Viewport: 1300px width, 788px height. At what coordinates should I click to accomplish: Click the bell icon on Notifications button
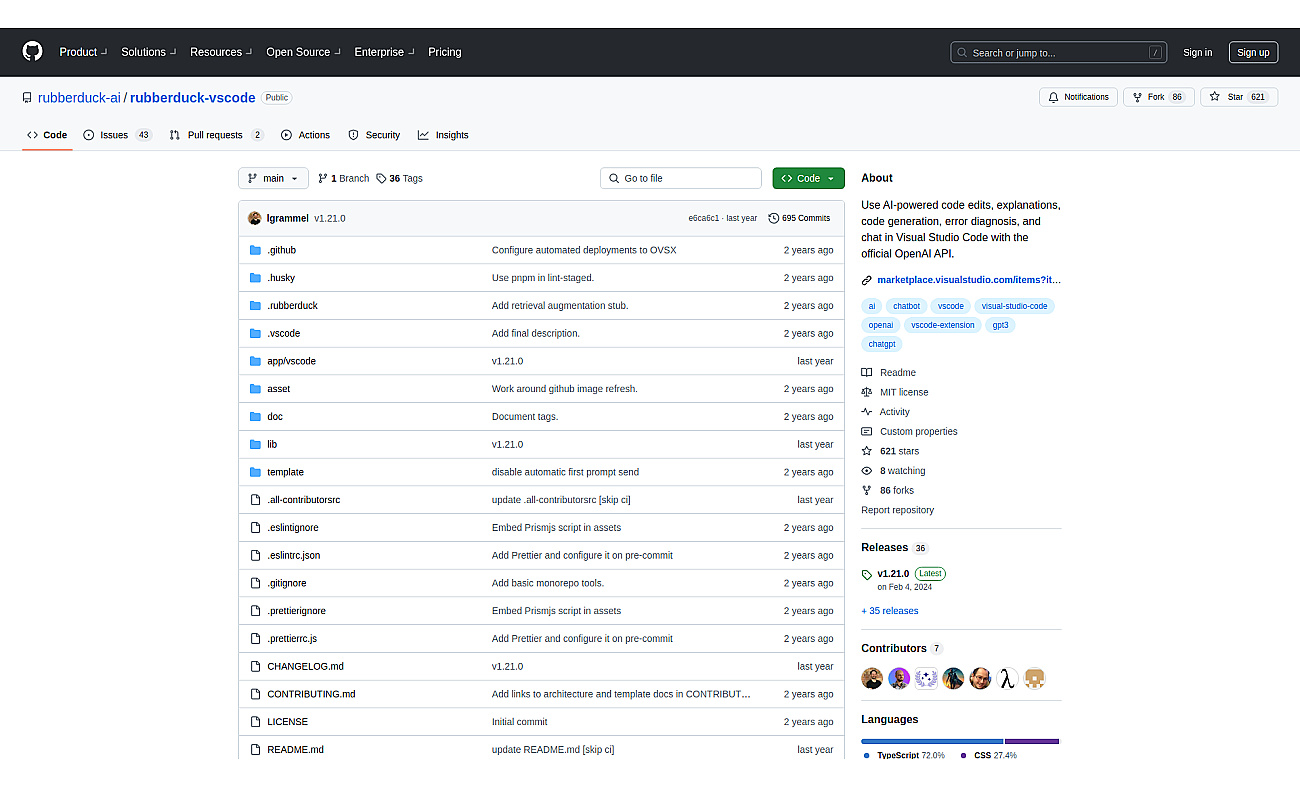(1054, 97)
